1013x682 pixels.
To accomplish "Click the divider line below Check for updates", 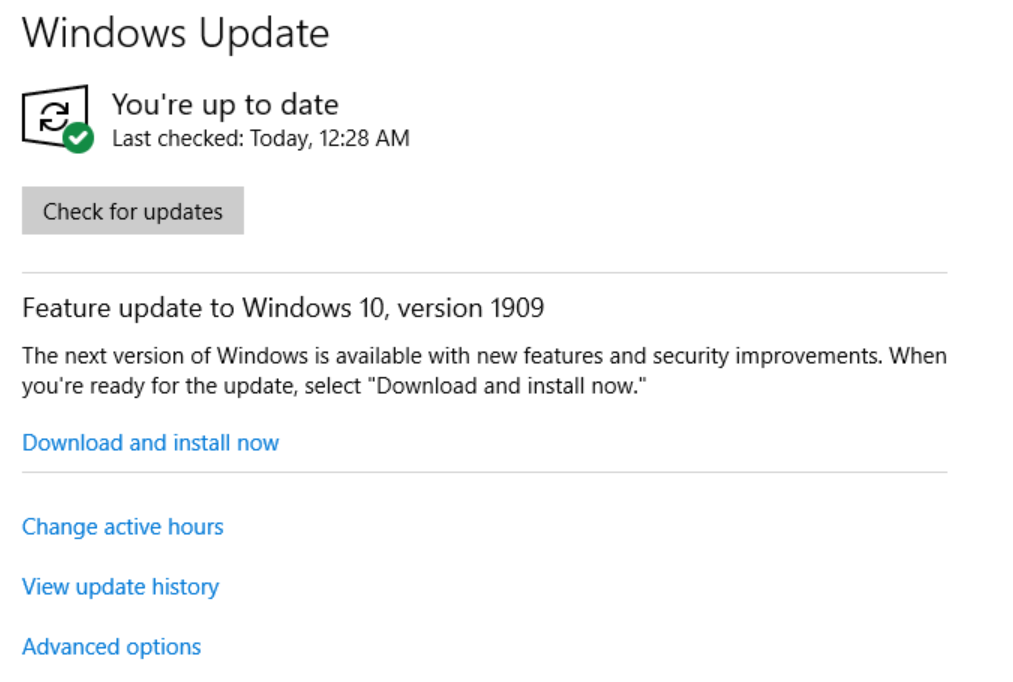I will click(484, 272).
